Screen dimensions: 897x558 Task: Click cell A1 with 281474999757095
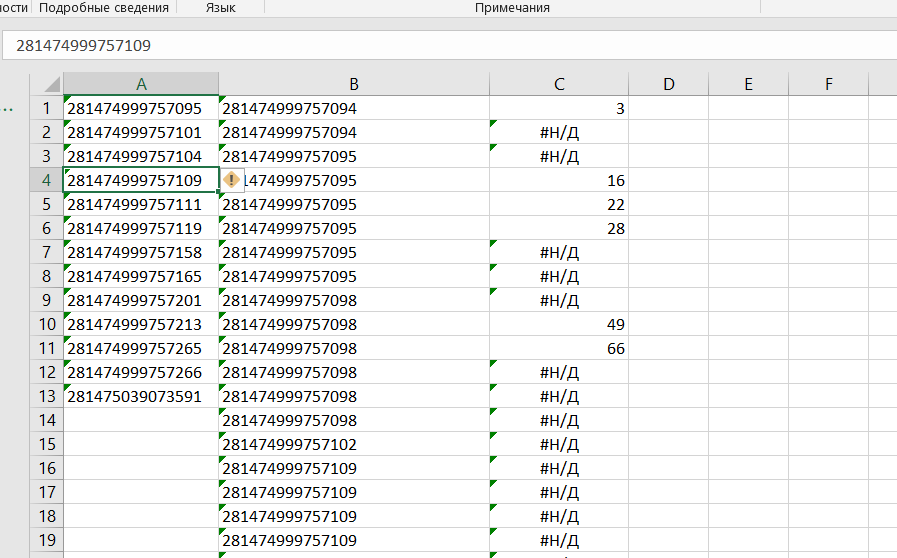coord(141,108)
